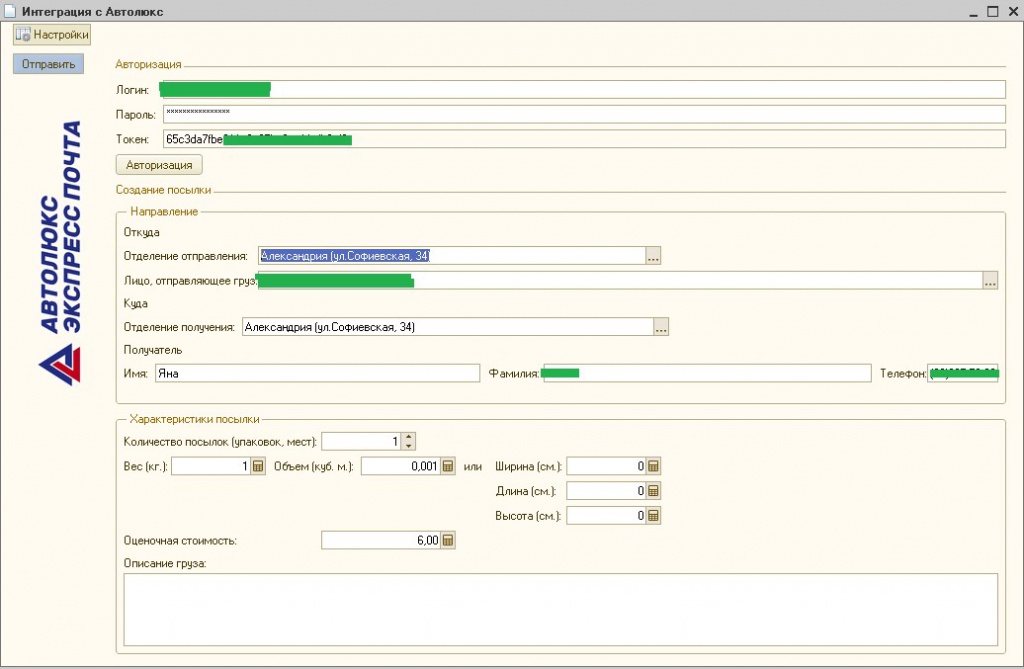Click the Ширина (см.) value field

607,466
